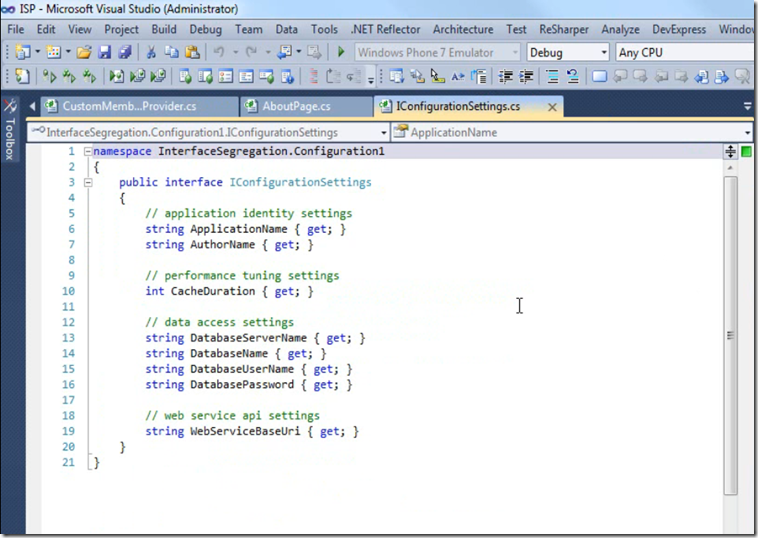Viewport: 758px width, 538px height.
Task: Open the Toolbox side panel
Action: [9, 130]
